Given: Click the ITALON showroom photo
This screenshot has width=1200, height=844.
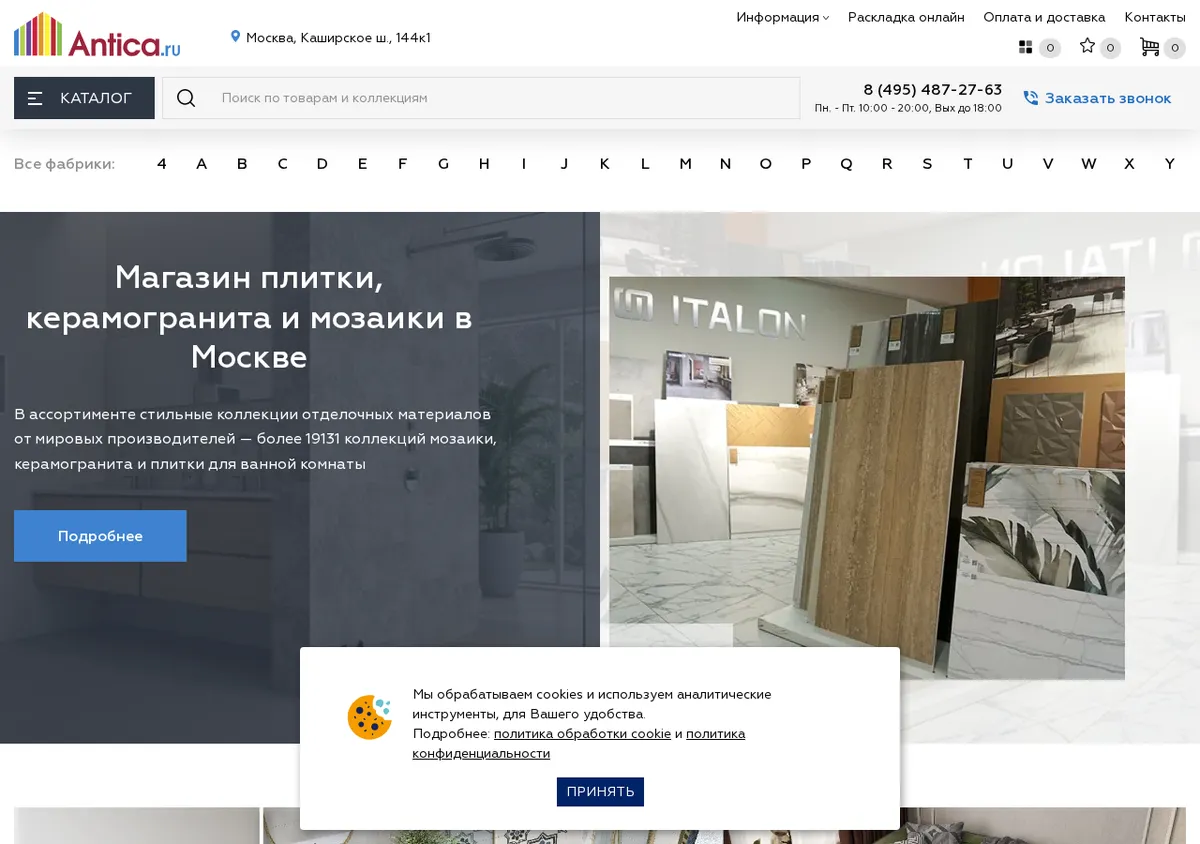Looking at the screenshot, I should 867,478.
